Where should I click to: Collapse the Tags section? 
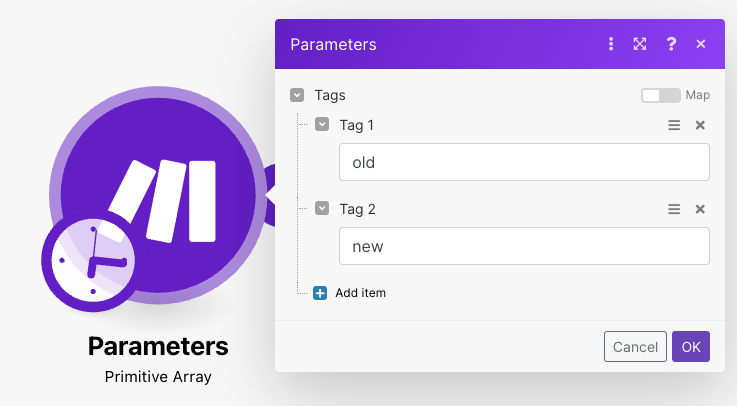[x=296, y=95]
